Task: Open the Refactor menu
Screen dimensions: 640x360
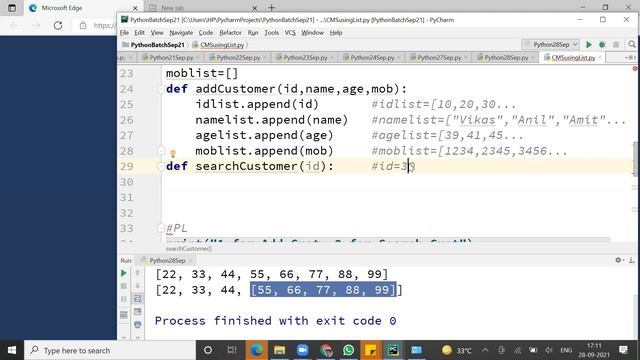Action: (x=230, y=33)
